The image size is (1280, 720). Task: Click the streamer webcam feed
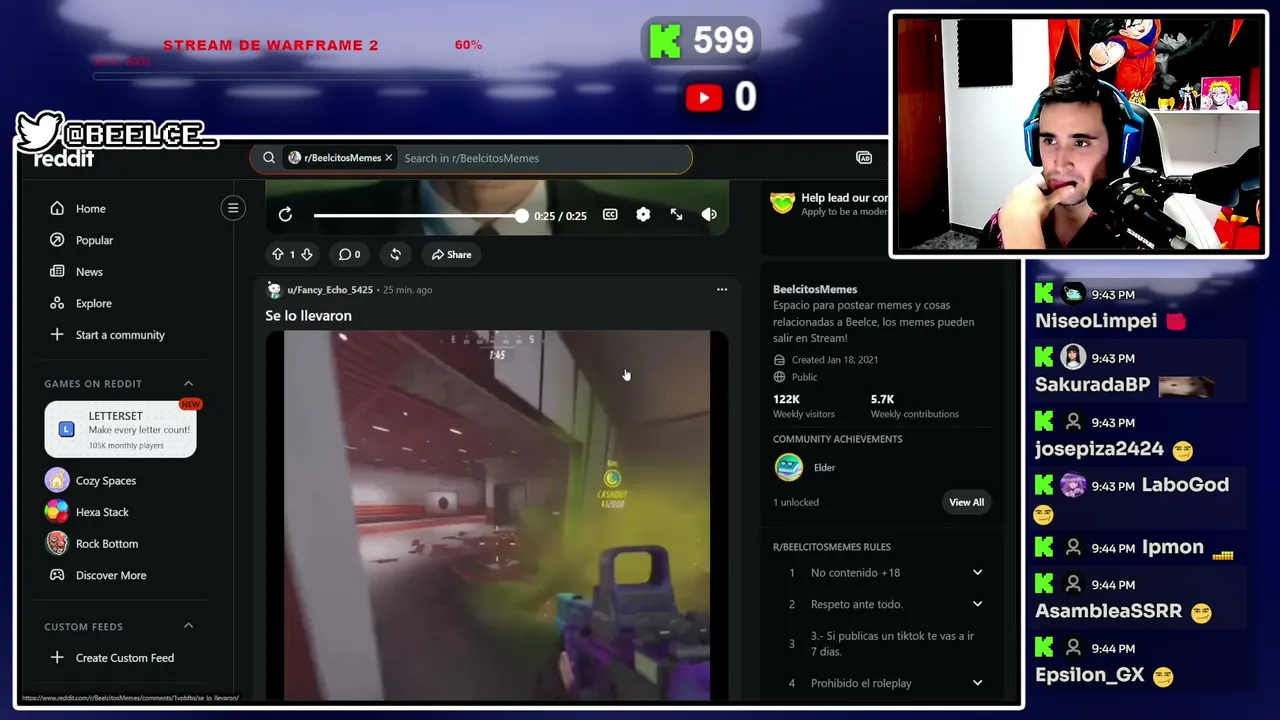1078,134
